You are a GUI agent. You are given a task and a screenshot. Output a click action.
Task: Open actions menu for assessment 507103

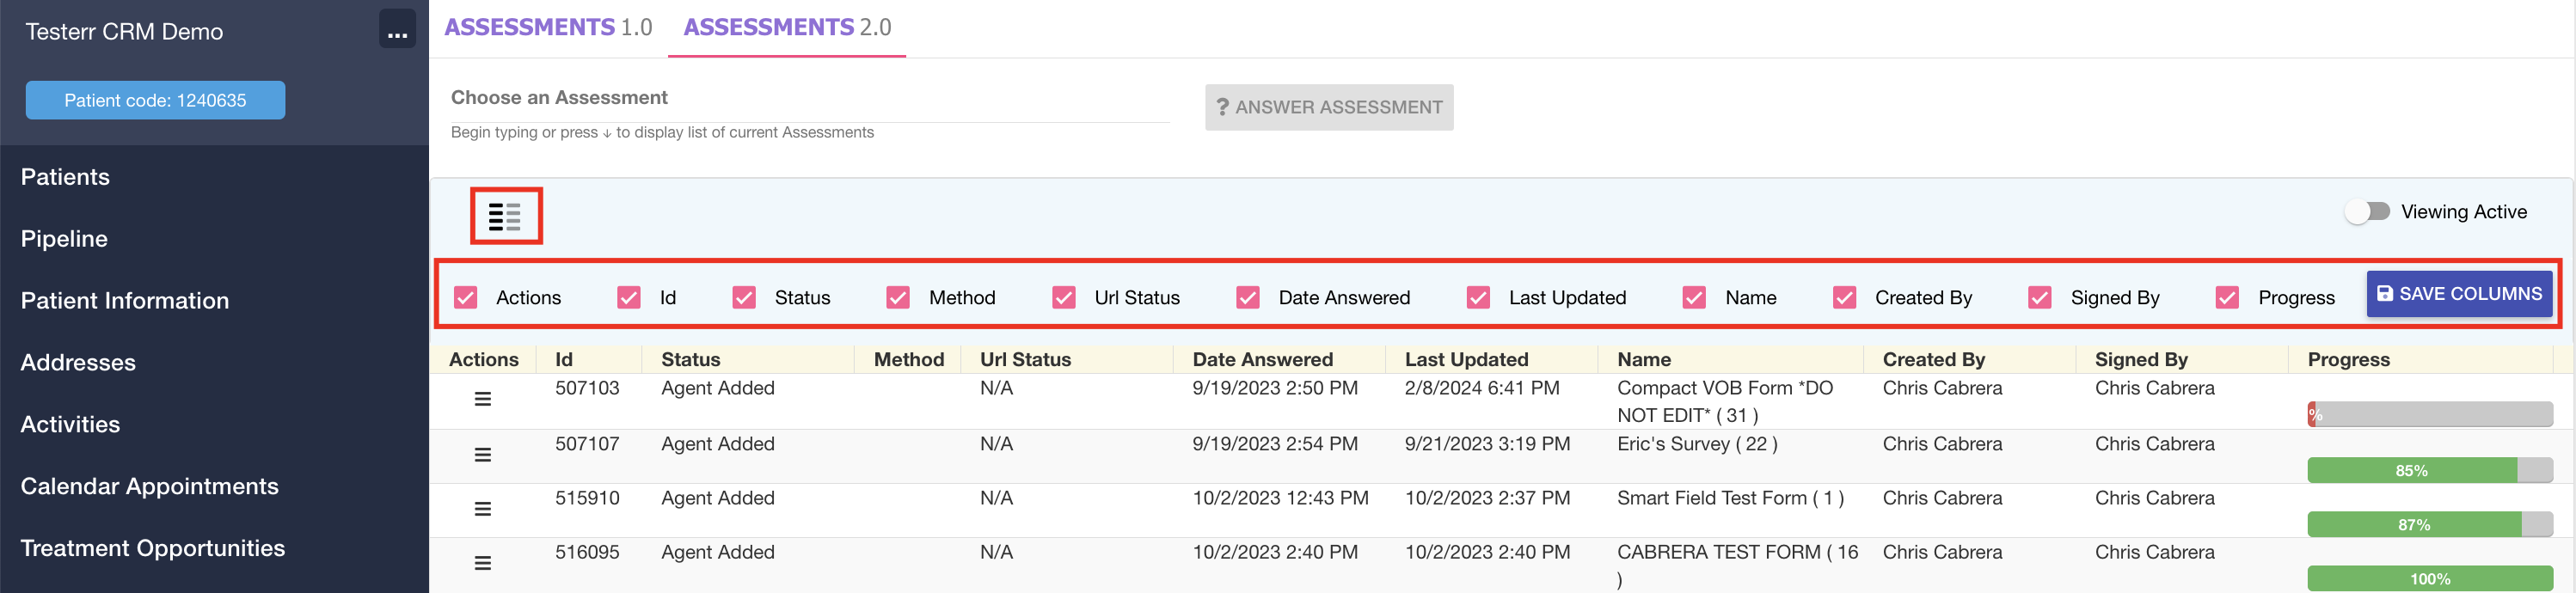pos(482,399)
